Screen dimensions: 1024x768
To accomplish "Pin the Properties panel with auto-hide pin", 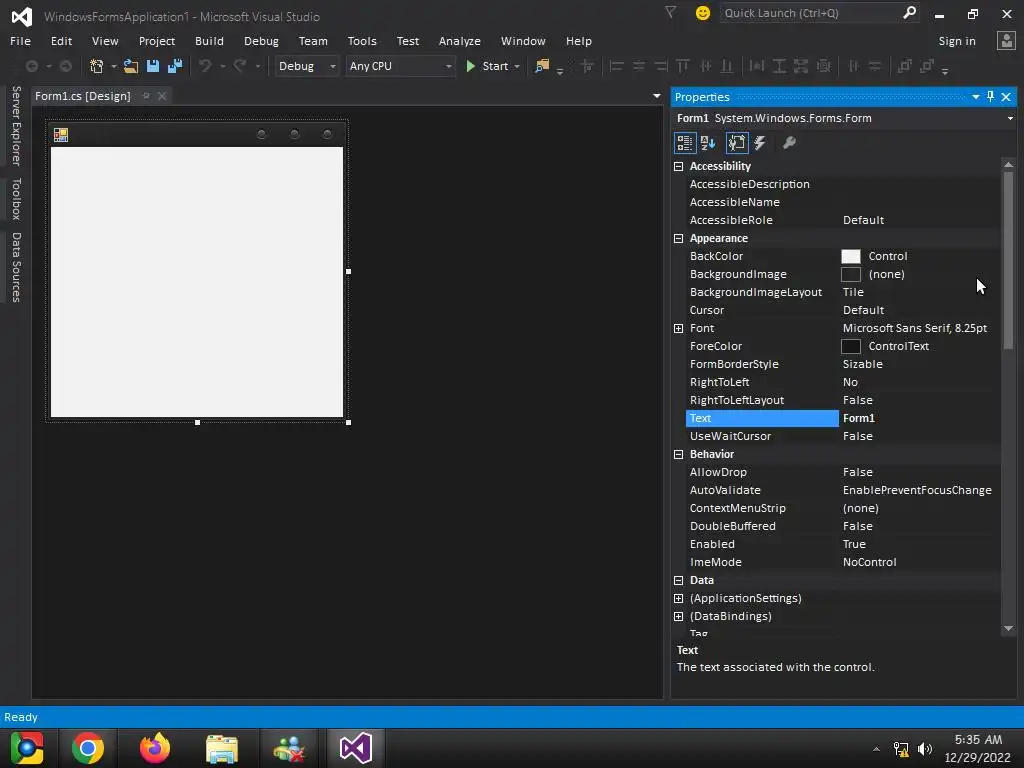I will click(x=991, y=97).
